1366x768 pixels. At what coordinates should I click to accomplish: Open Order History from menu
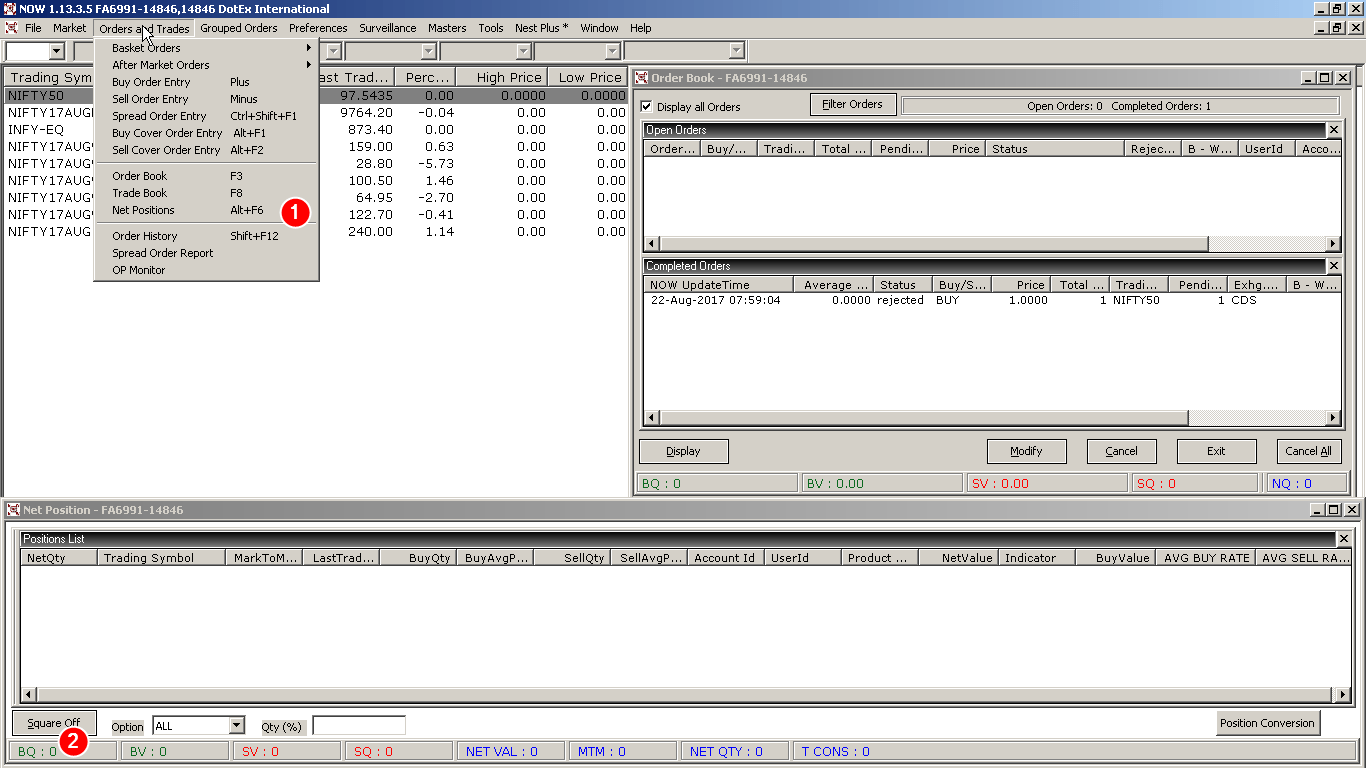pos(205,236)
